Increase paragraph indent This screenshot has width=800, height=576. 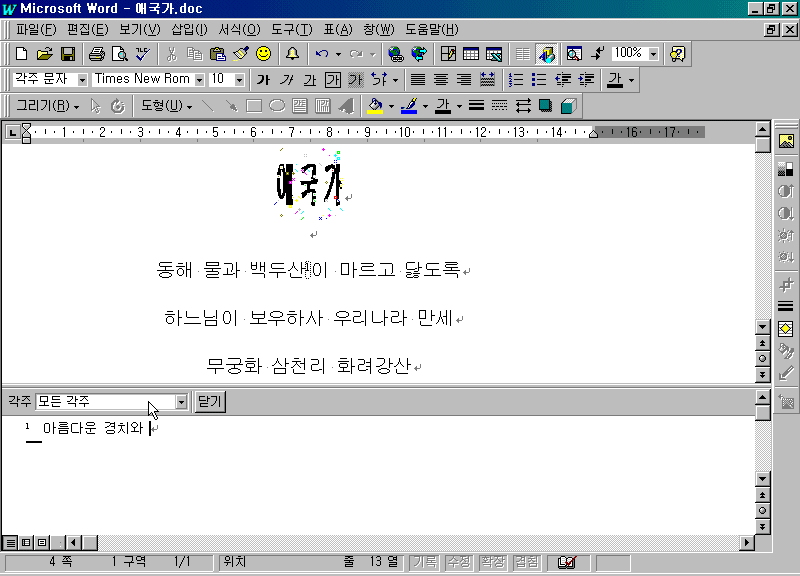coord(586,80)
